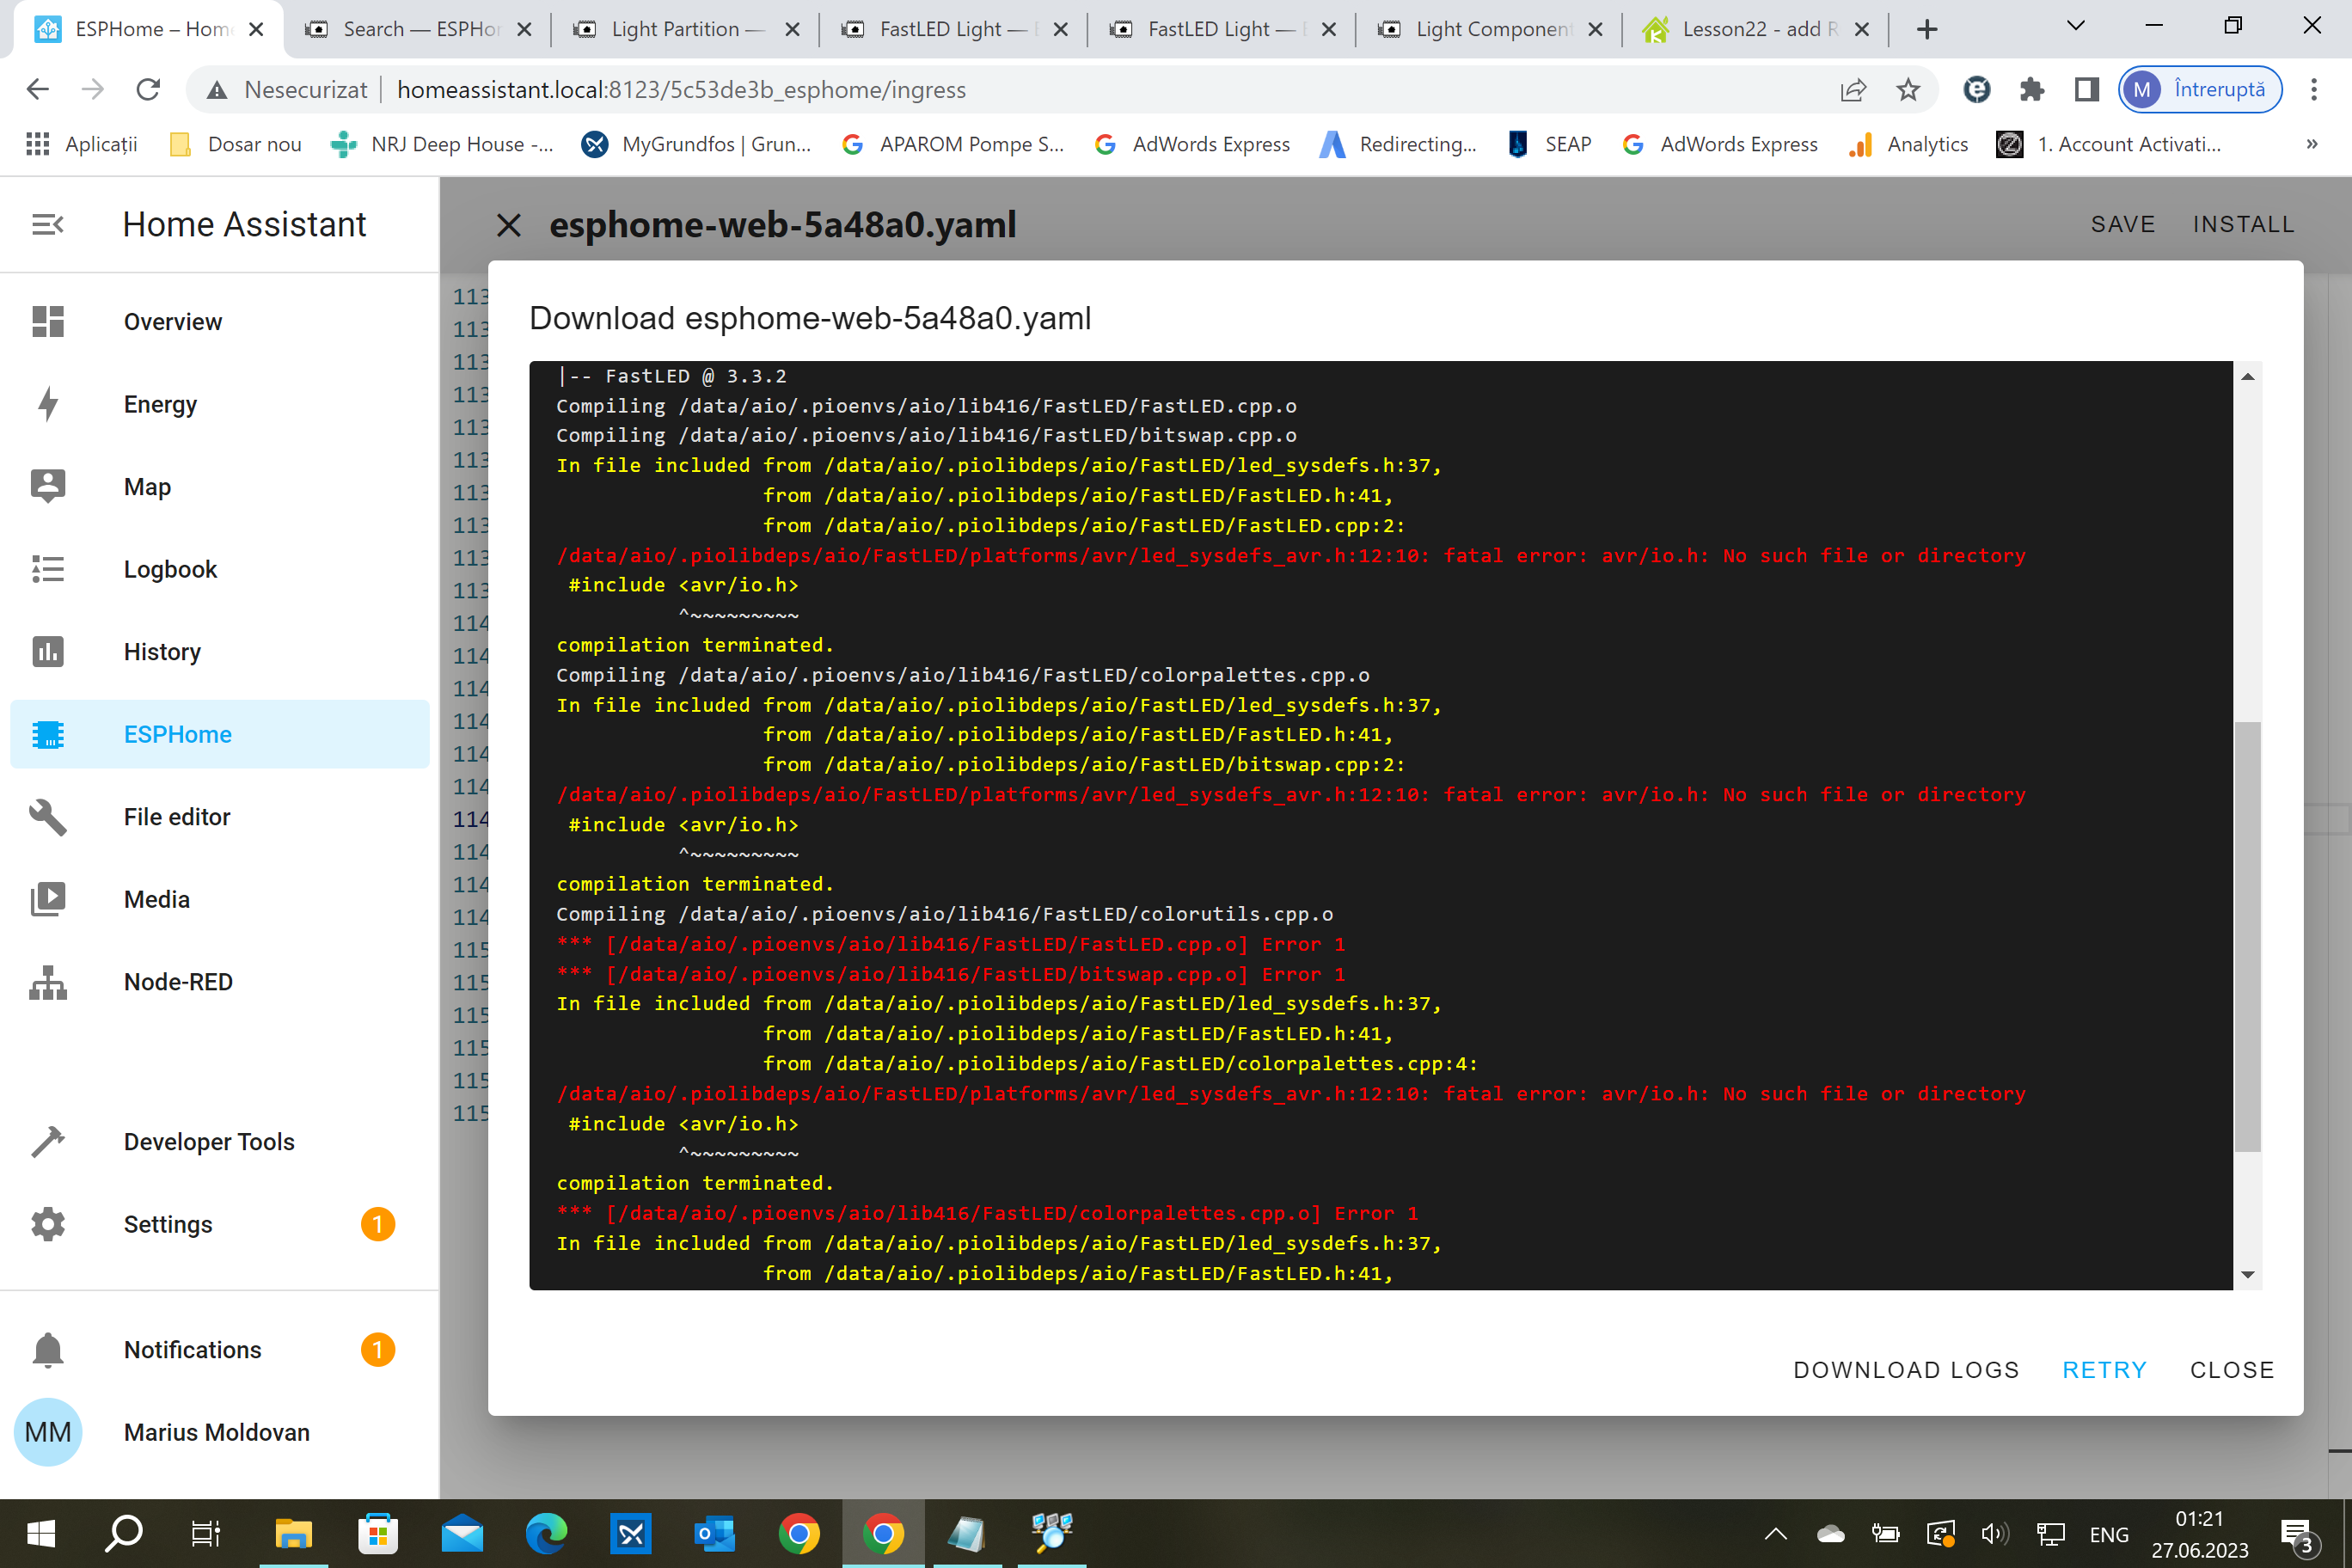Open Notifications bell in sidebar
2352x1568 pixels.
pyautogui.click(x=47, y=1350)
